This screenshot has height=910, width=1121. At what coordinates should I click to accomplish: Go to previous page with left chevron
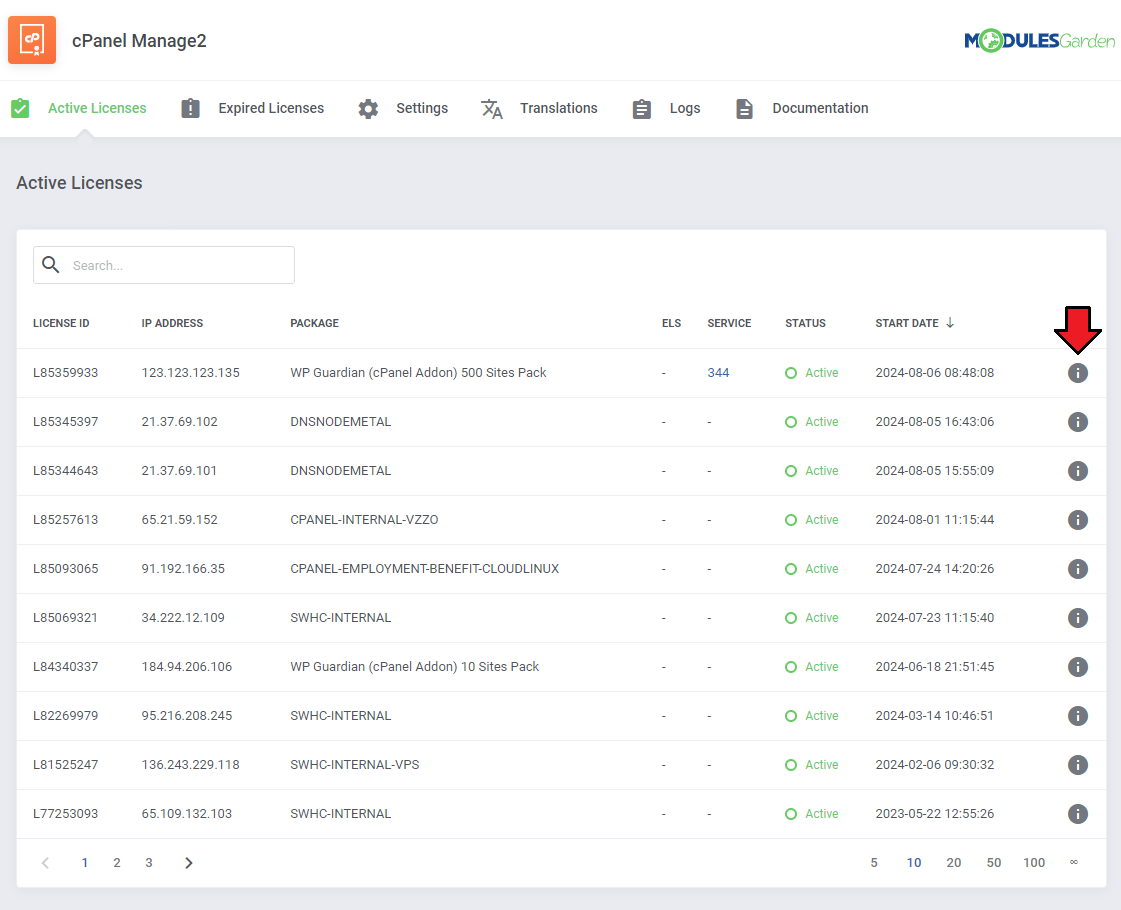45,863
